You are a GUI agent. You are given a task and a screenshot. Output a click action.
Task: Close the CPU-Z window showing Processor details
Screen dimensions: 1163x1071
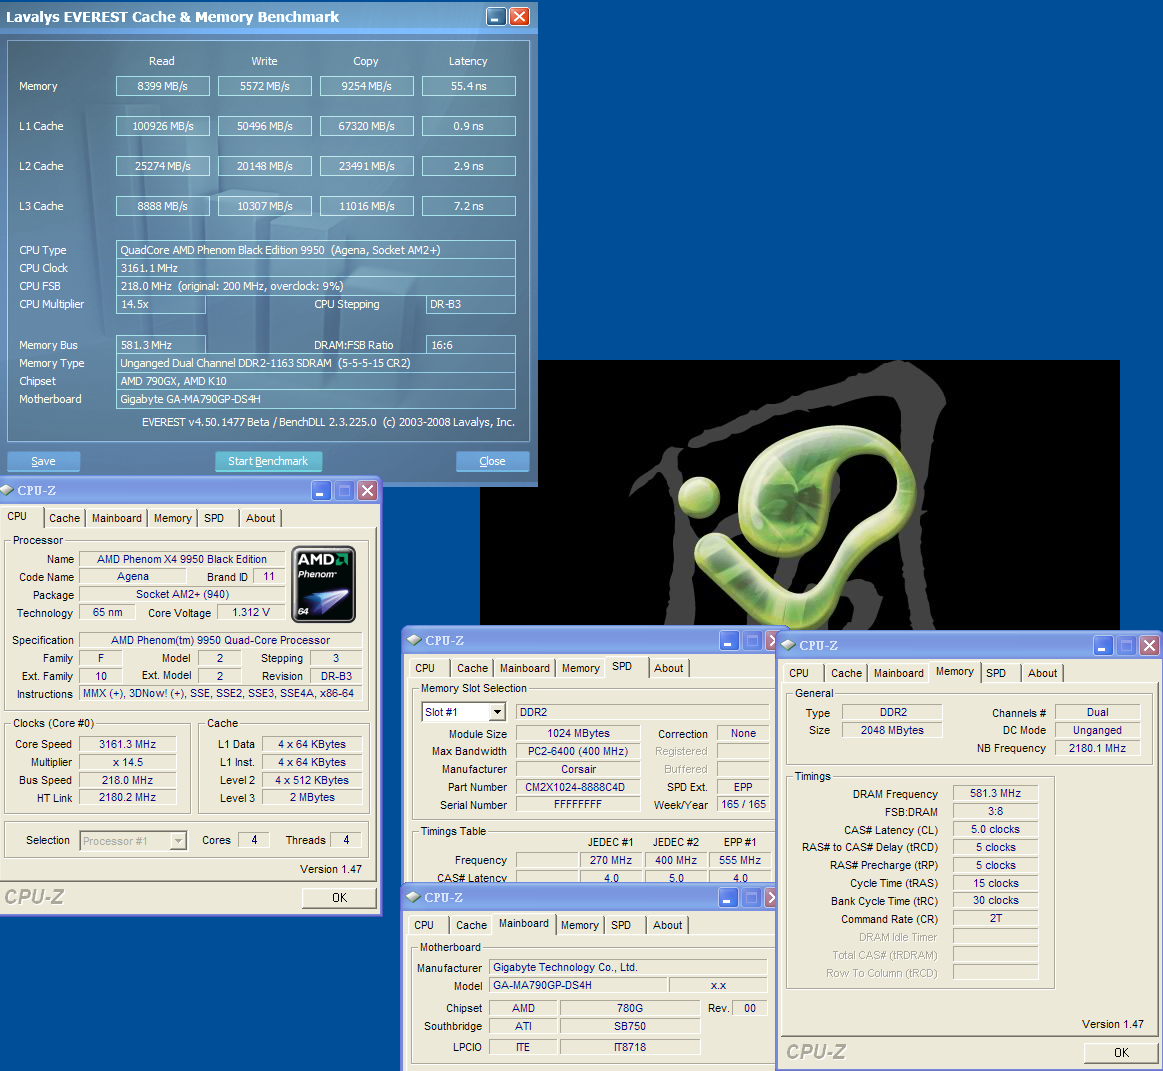point(367,491)
